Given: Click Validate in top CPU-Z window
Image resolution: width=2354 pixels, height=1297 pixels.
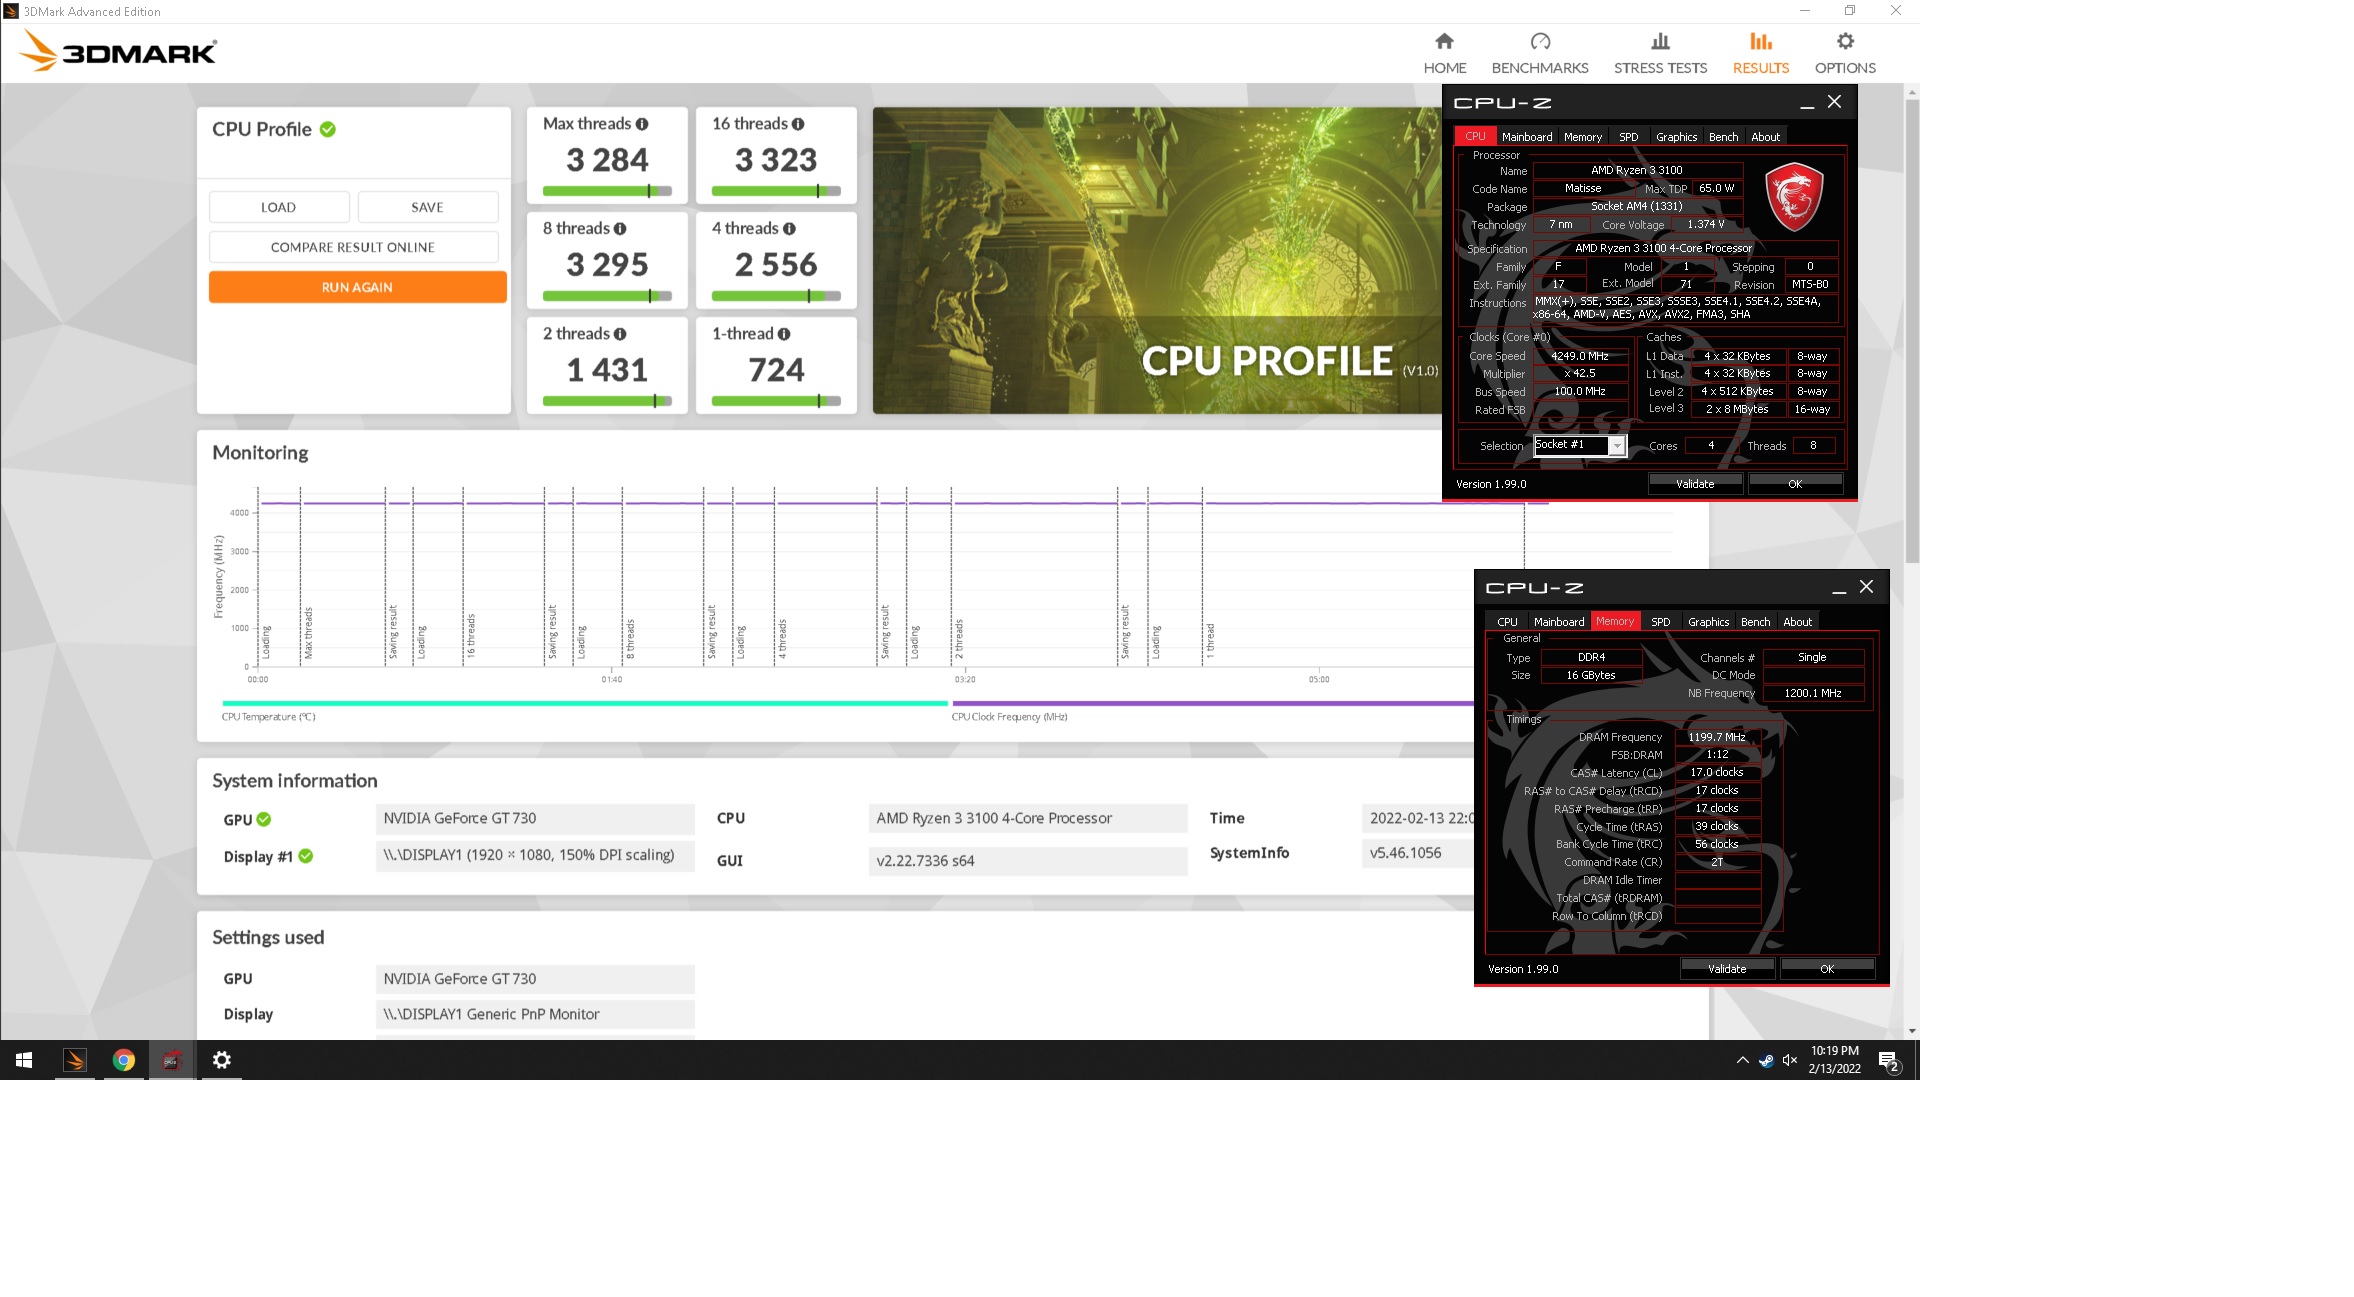Looking at the screenshot, I should coord(1695,484).
